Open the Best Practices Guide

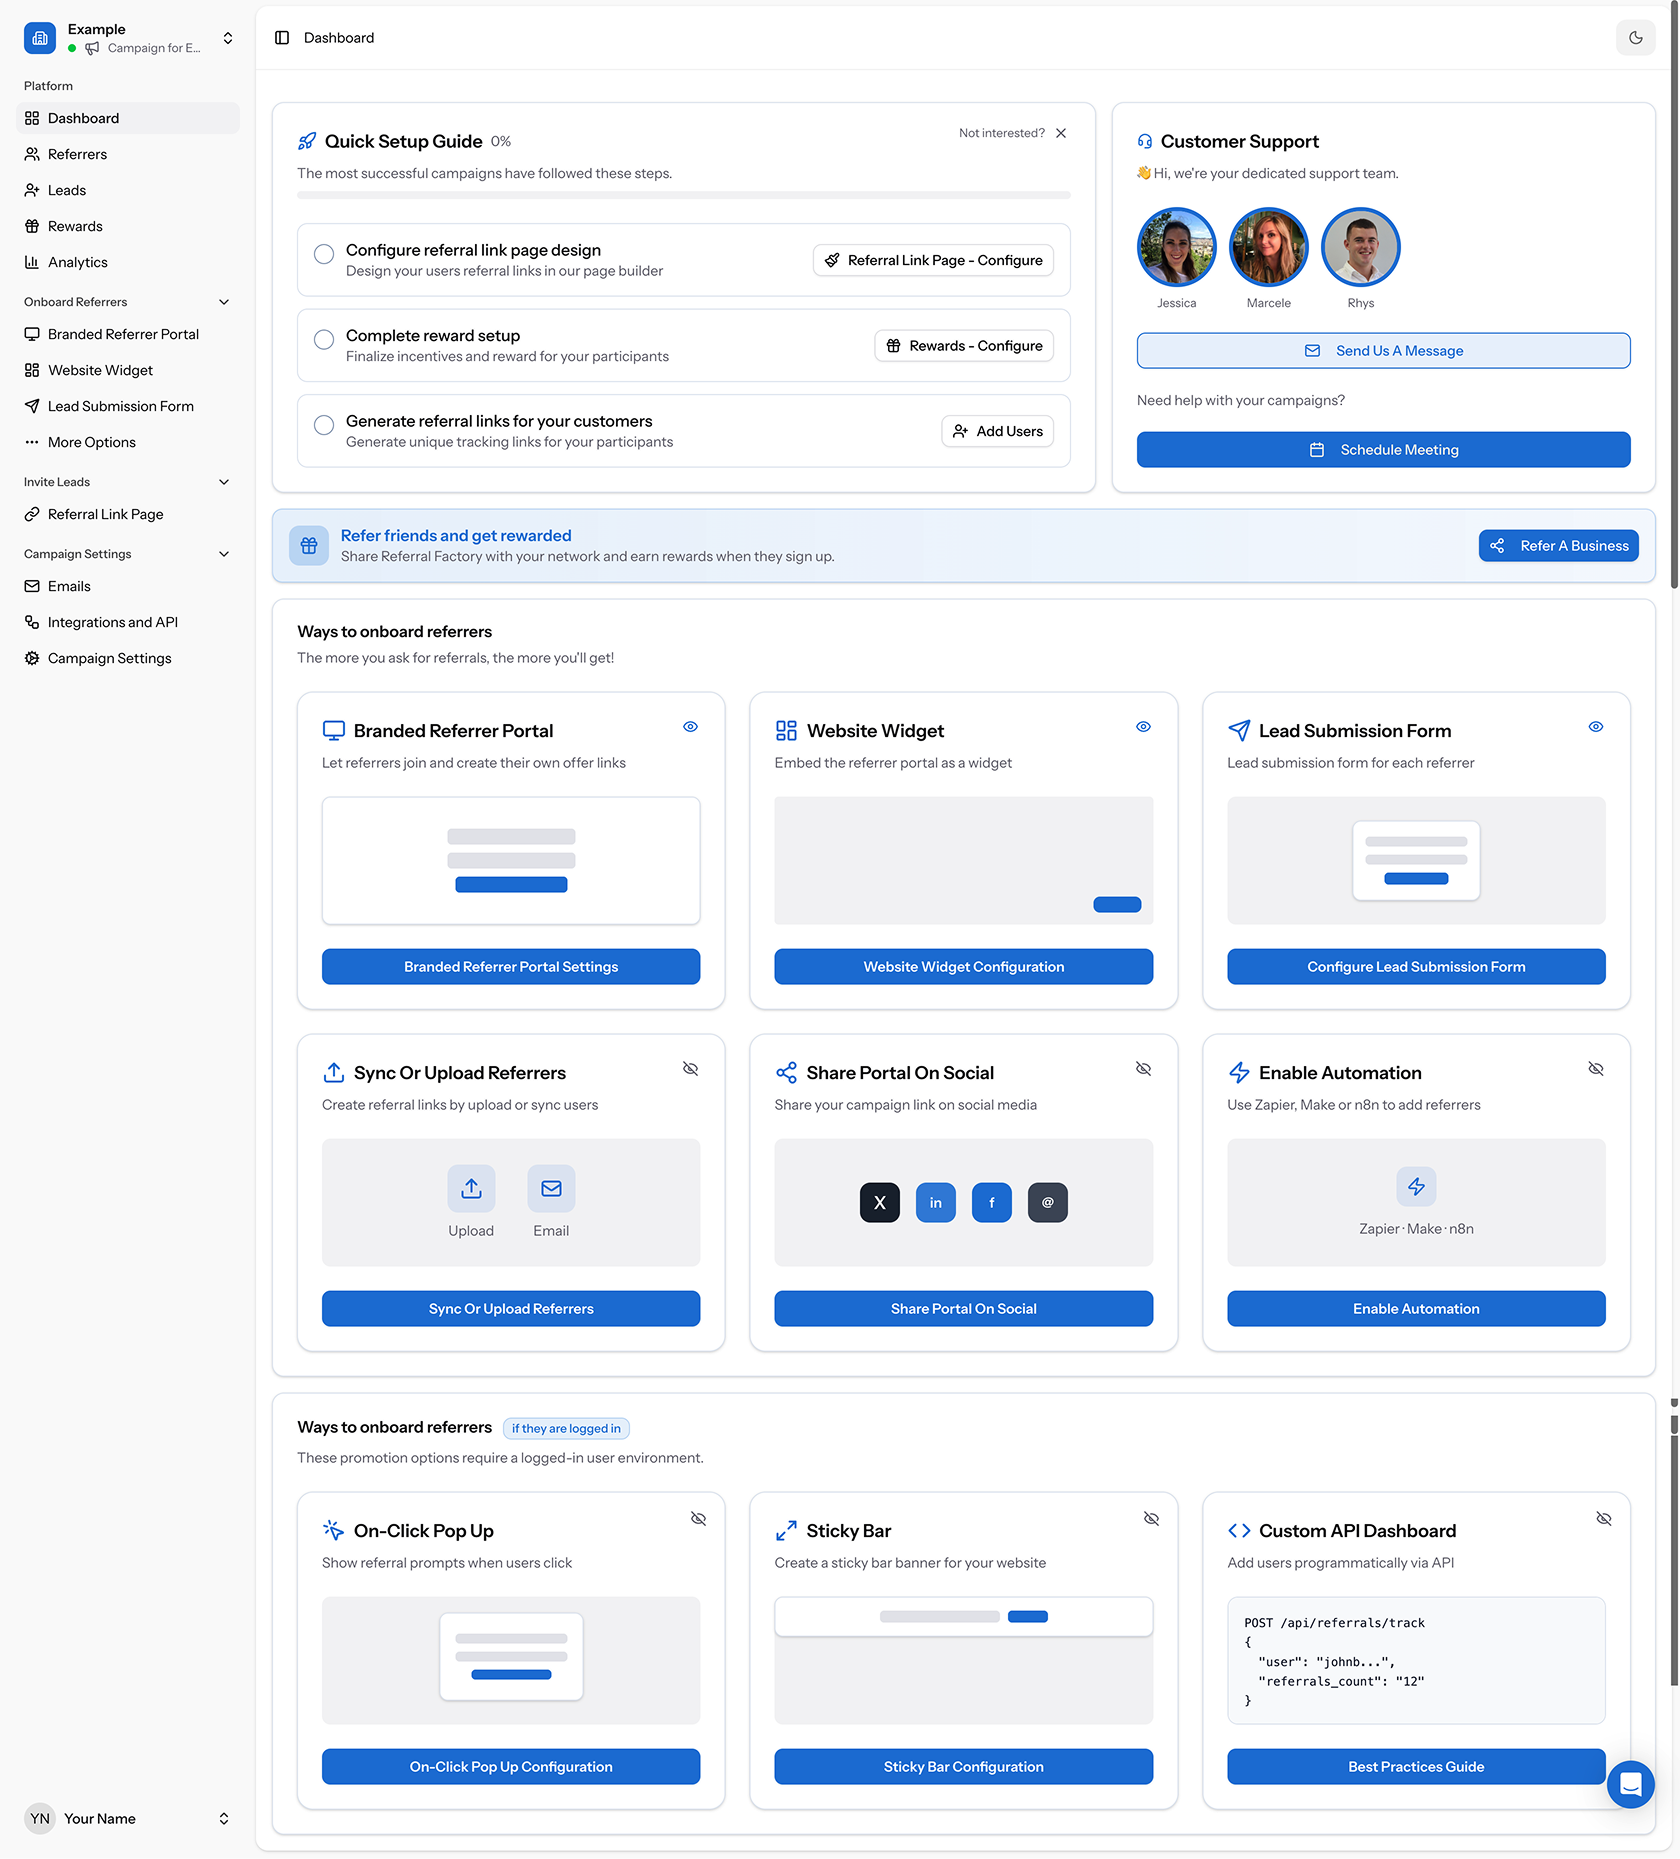[1415, 1766]
